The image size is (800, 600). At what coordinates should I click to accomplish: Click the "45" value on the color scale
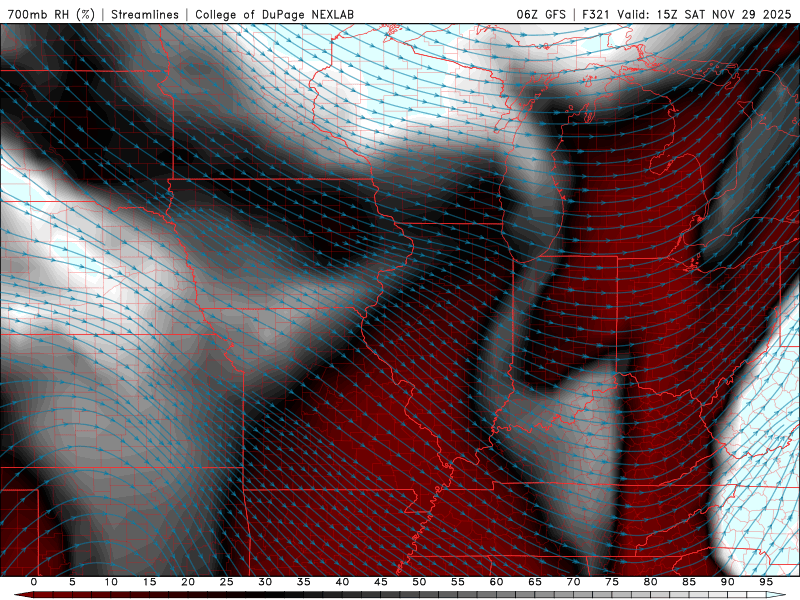point(381,582)
